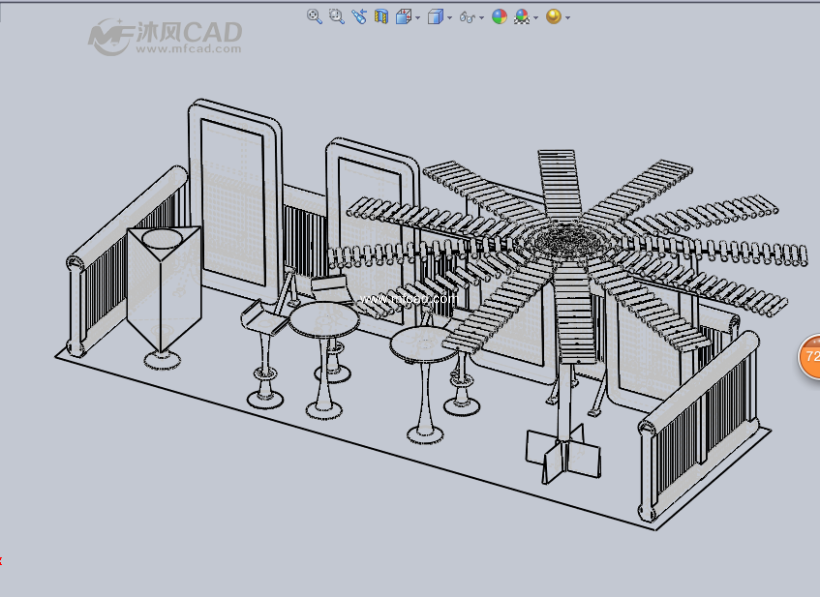Select the round table in the 3D viewport

(326, 320)
